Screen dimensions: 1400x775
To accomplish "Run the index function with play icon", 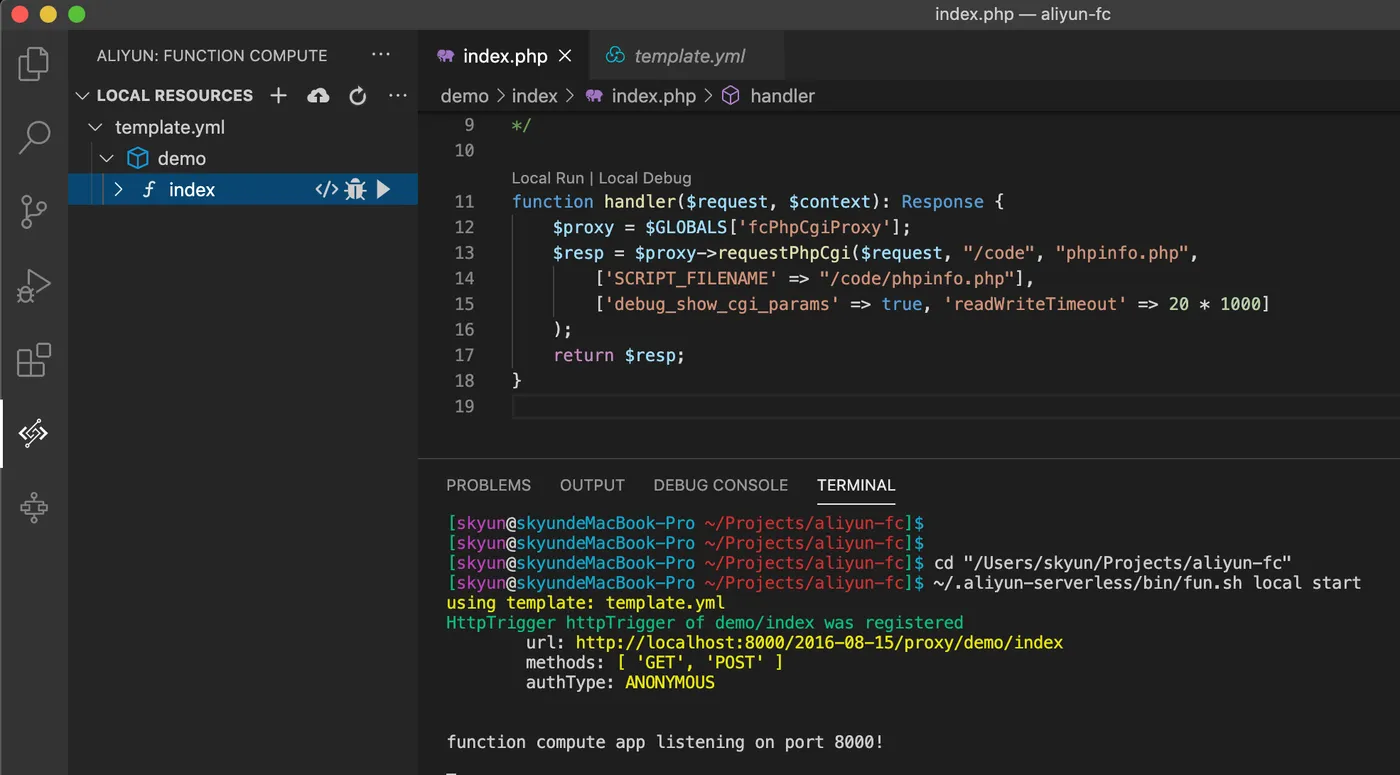I will click(x=383, y=189).
